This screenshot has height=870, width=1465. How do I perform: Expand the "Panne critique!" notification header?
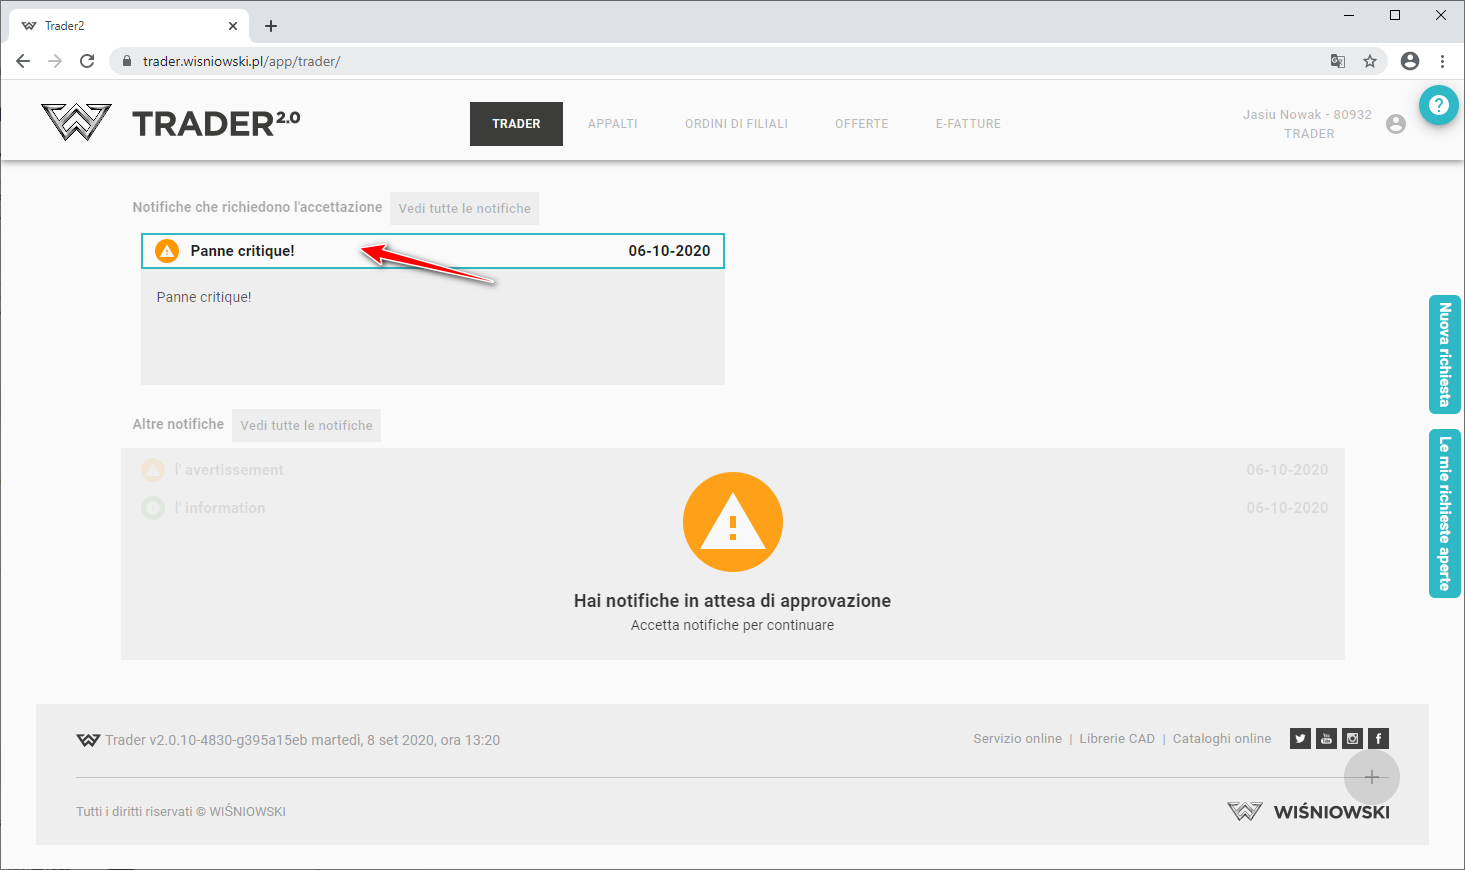[432, 251]
